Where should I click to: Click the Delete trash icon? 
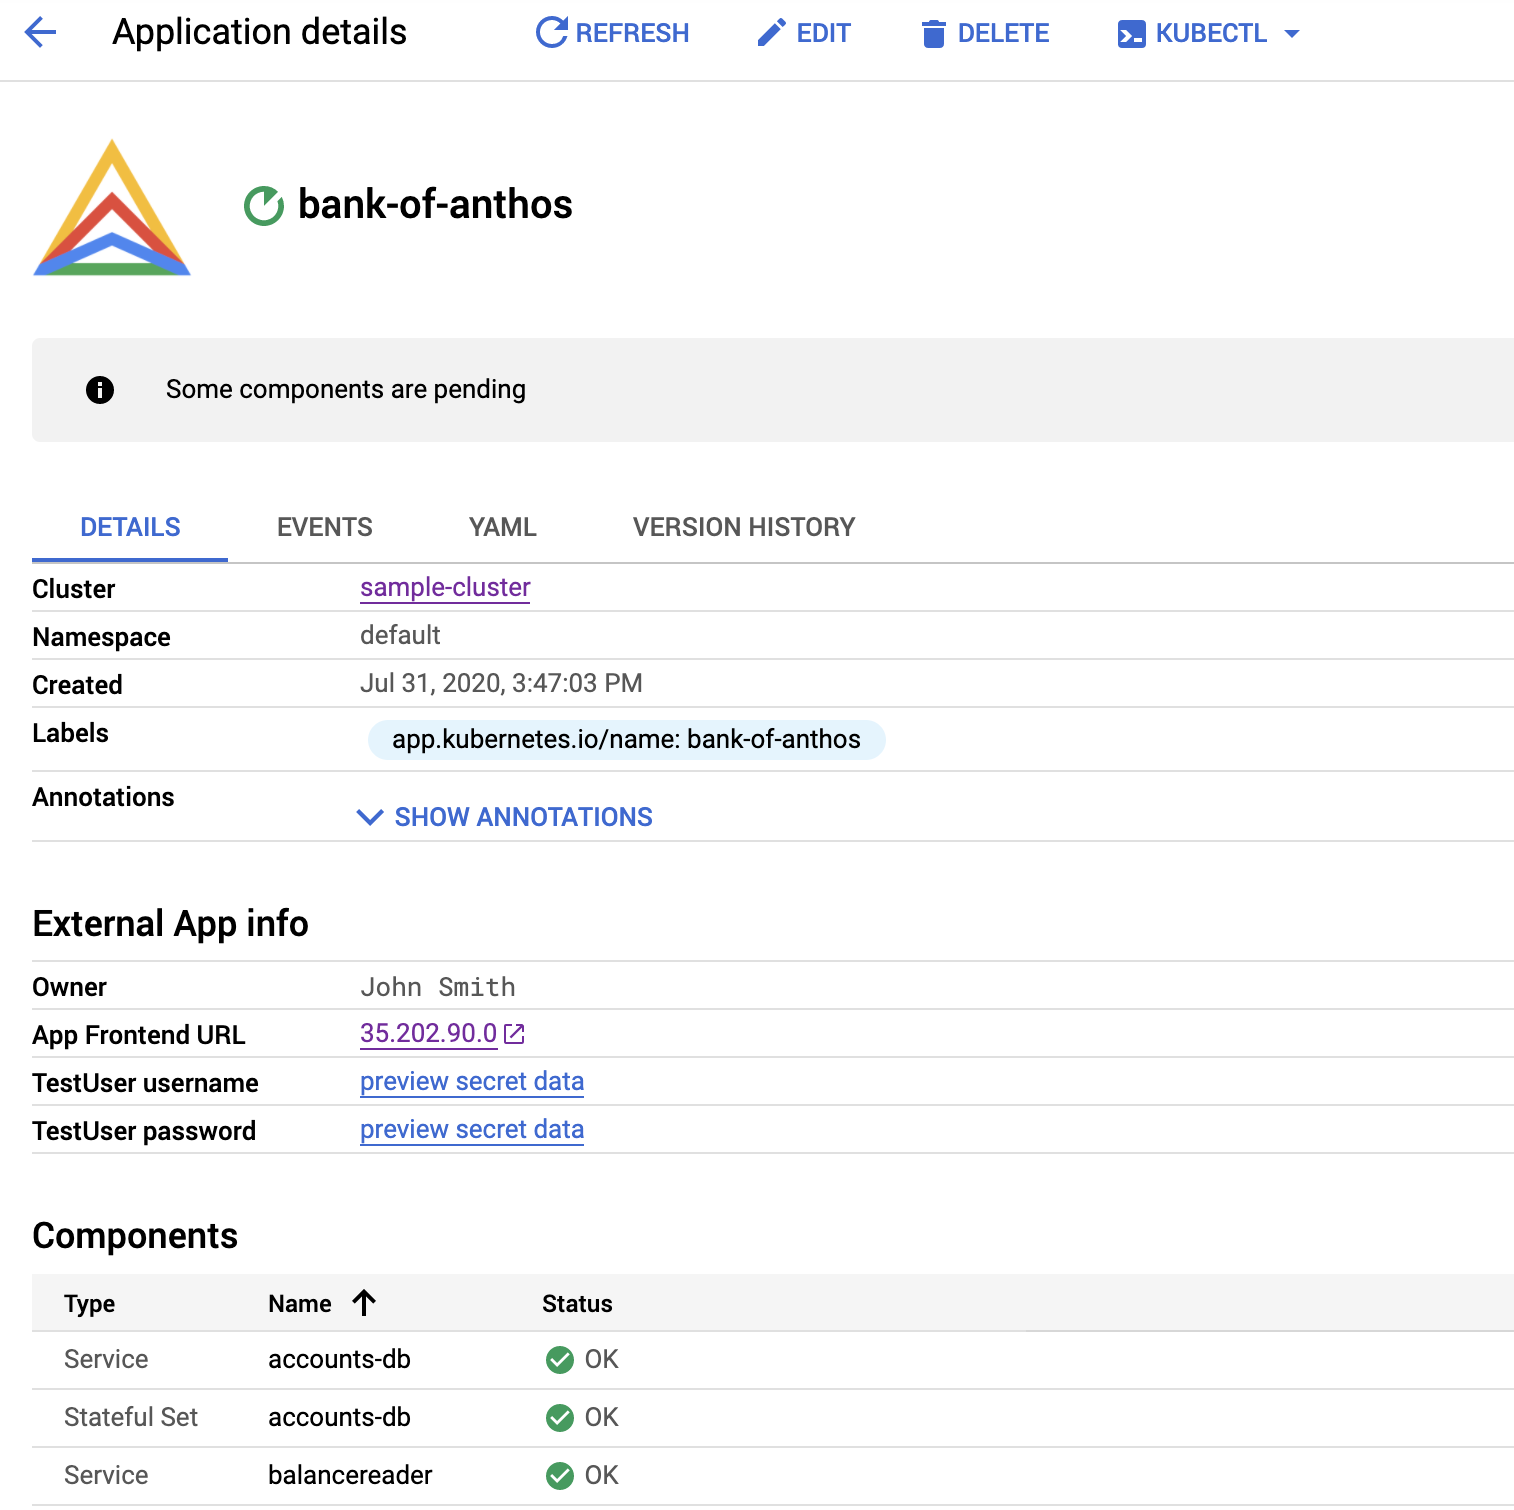(933, 33)
